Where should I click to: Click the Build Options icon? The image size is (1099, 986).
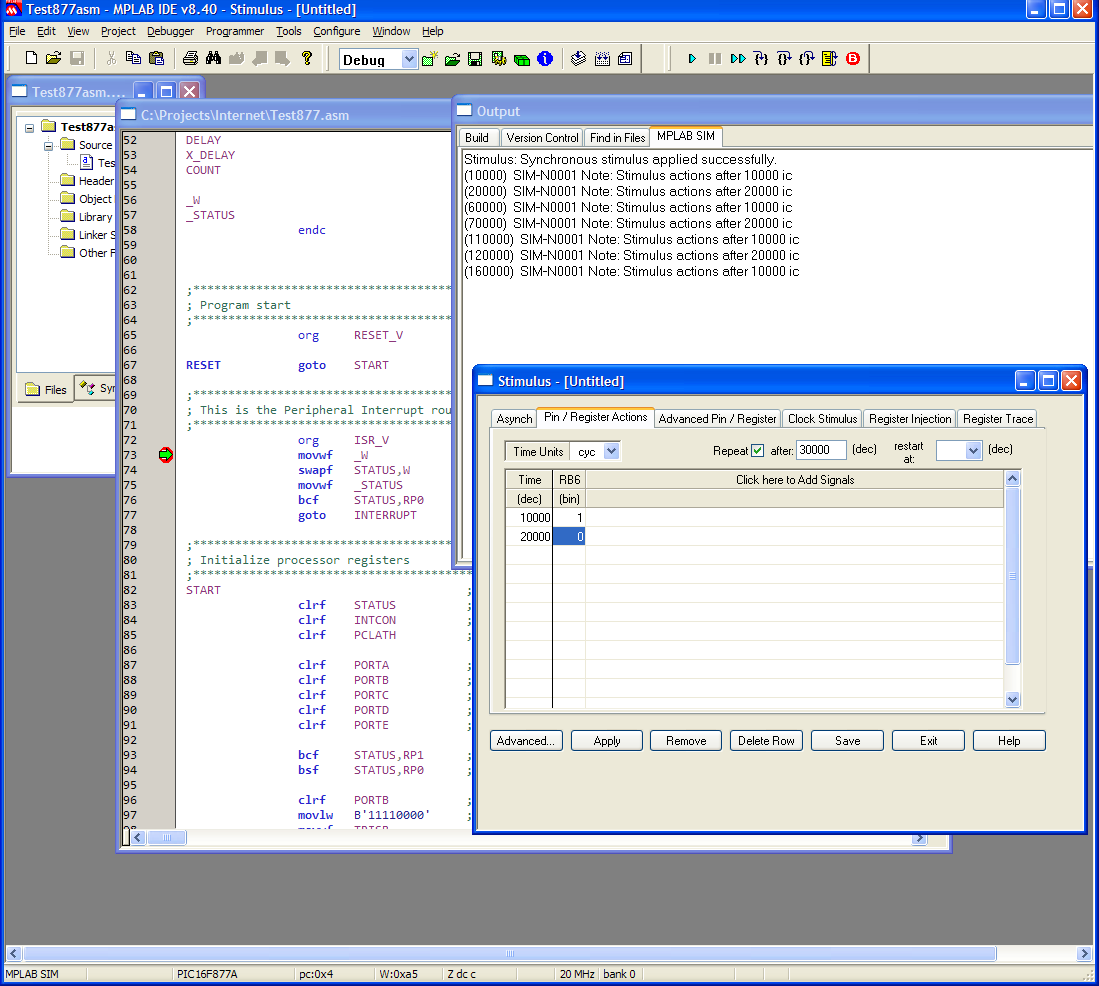pos(498,59)
